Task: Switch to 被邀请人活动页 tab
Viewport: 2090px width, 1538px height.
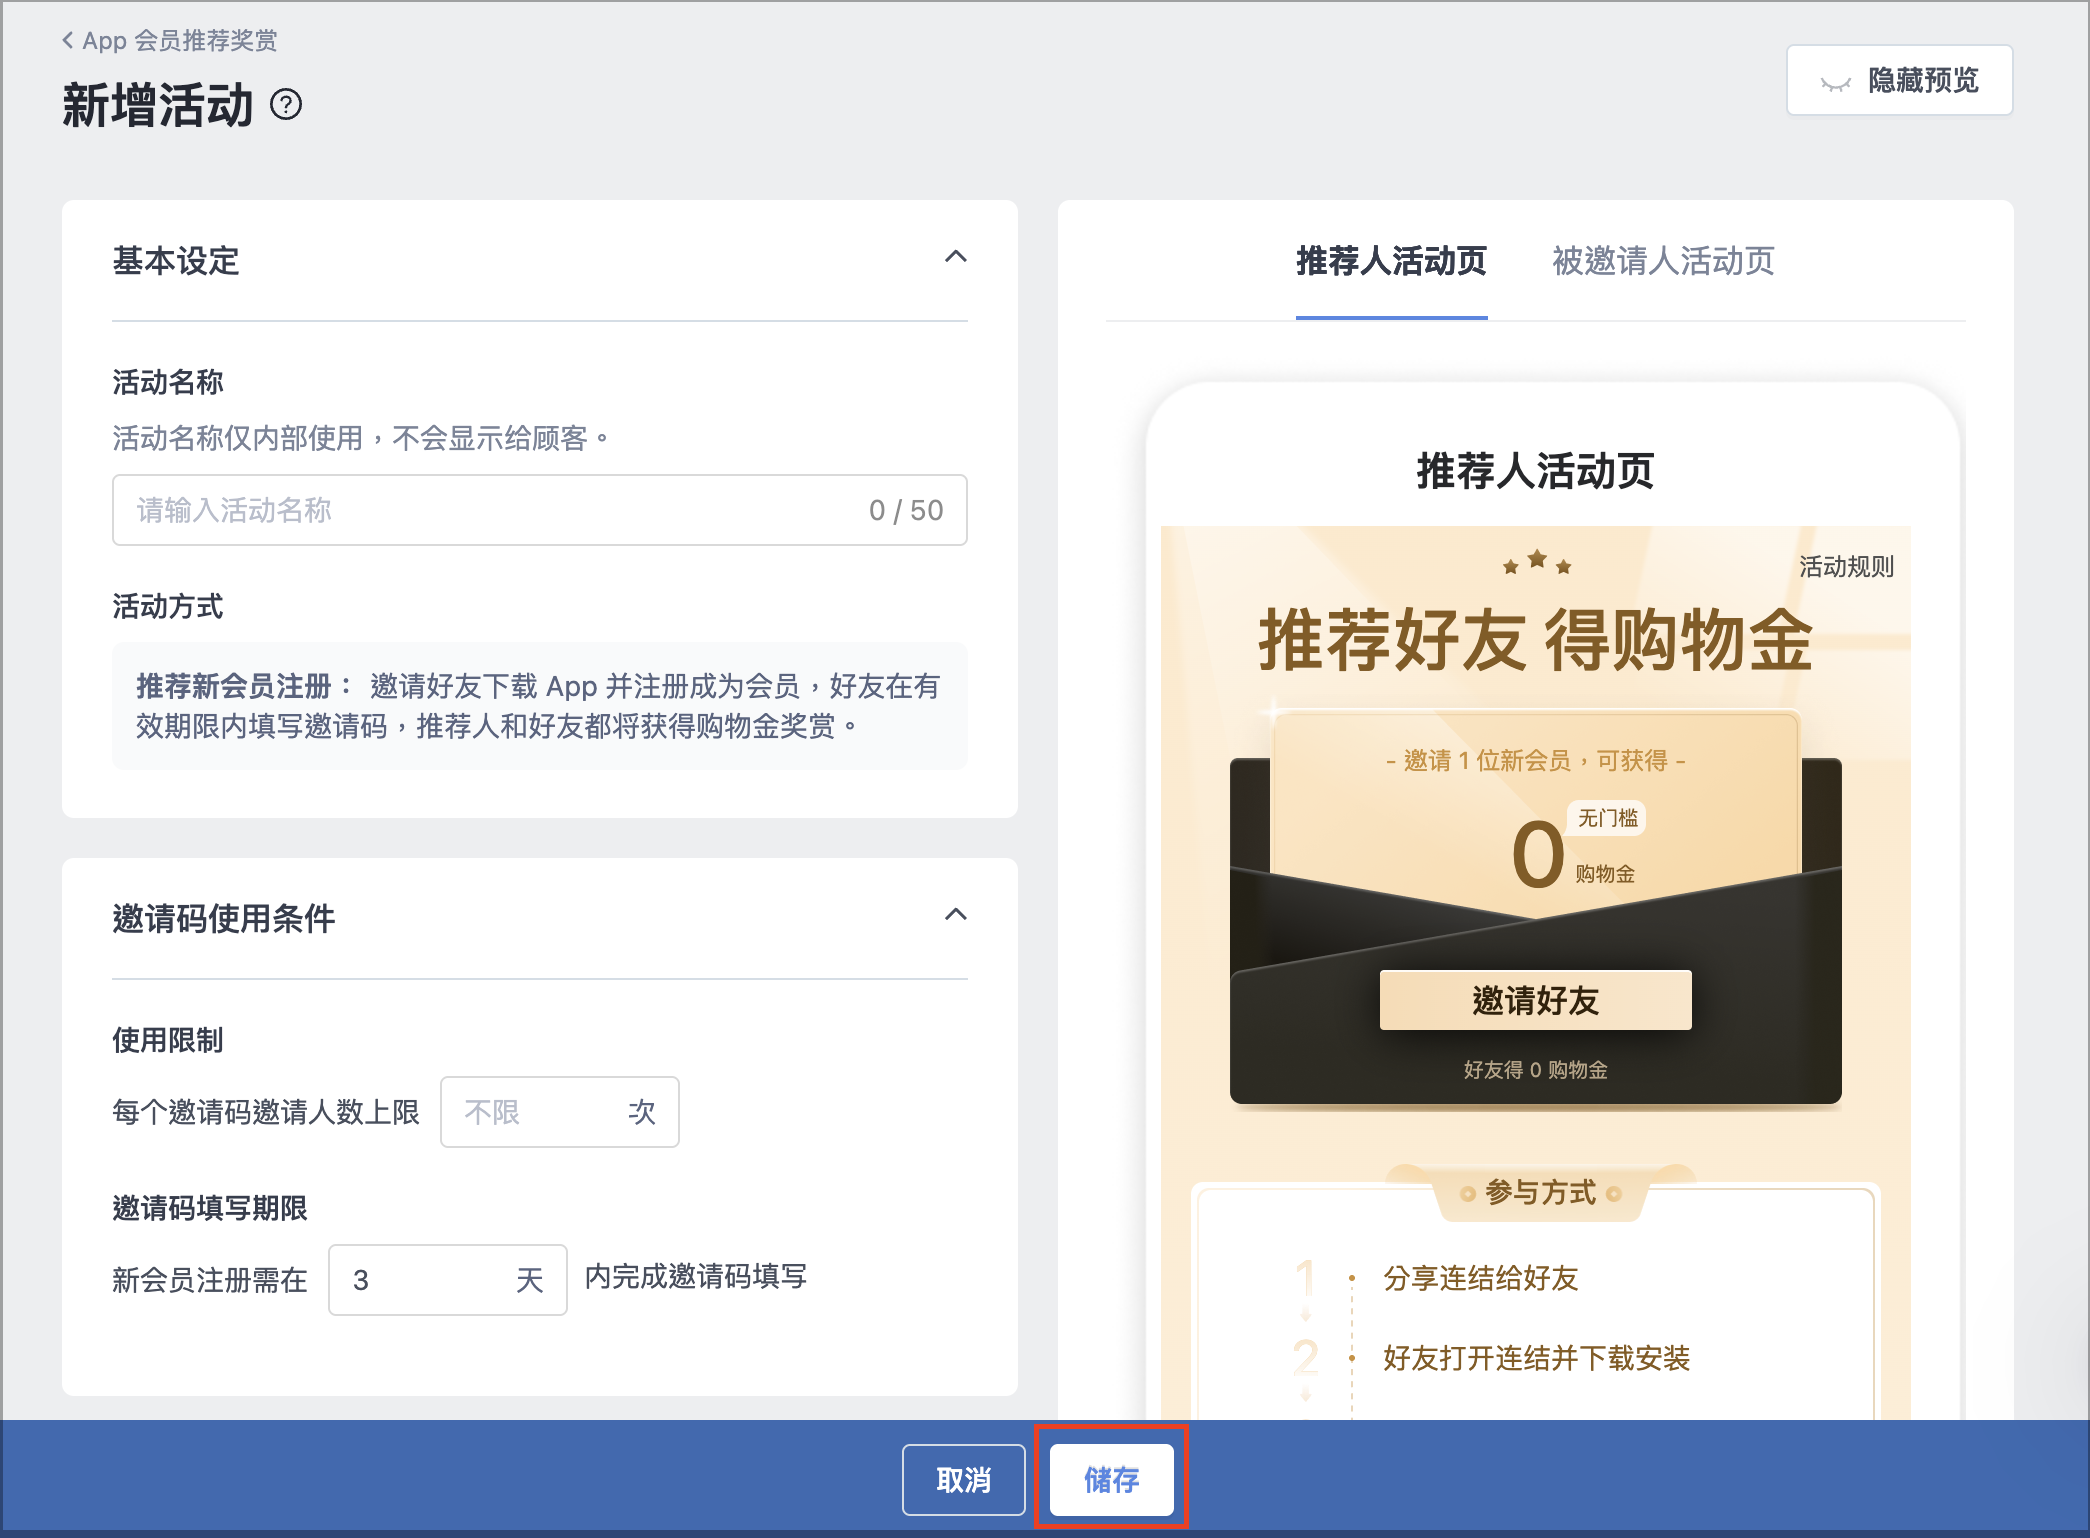Action: pyautogui.click(x=1663, y=261)
